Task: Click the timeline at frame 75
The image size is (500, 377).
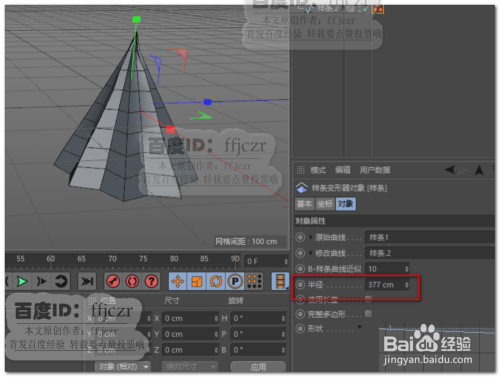Action: (x=143, y=259)
